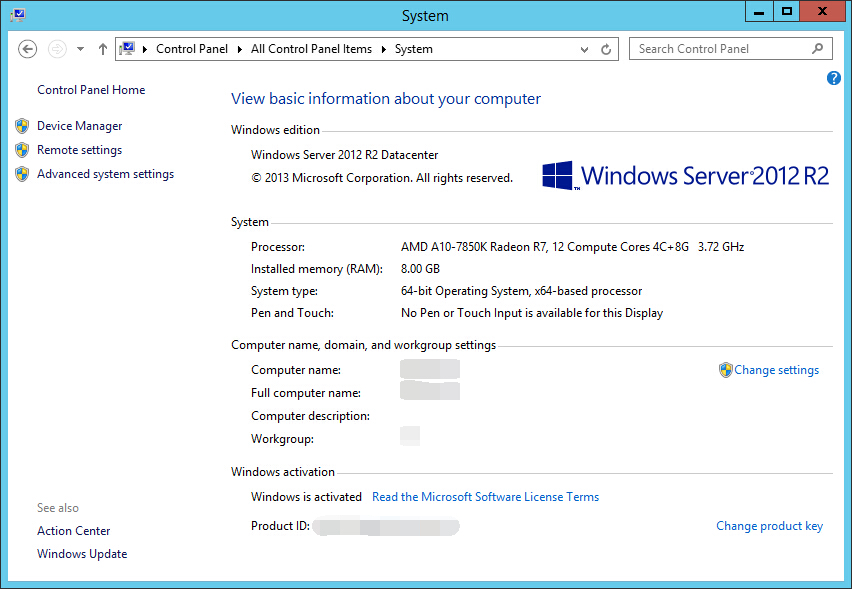Click the computer icon in the address bar
Screen dimensions: 852x589
(127, 48)
